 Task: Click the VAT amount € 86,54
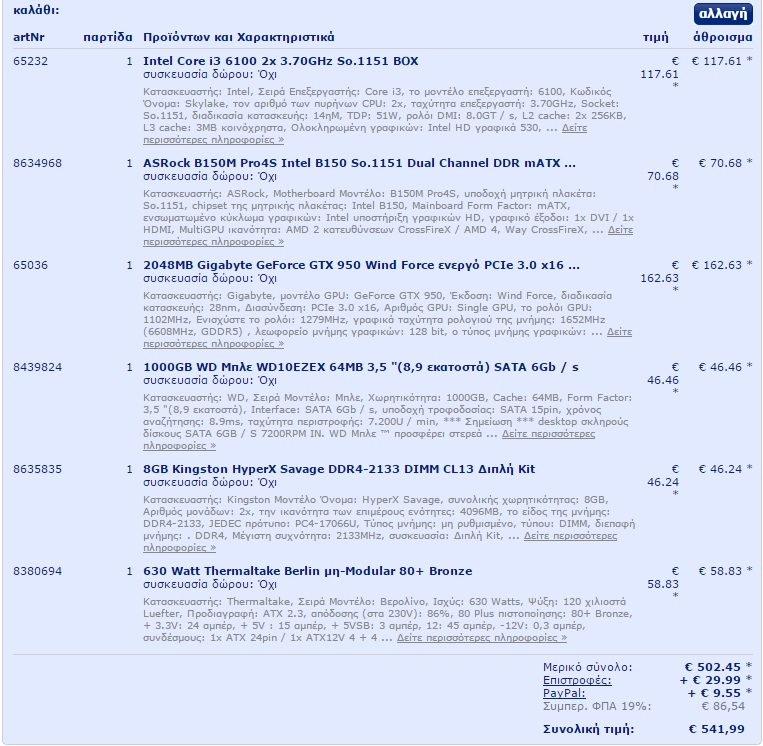[723, 706]
